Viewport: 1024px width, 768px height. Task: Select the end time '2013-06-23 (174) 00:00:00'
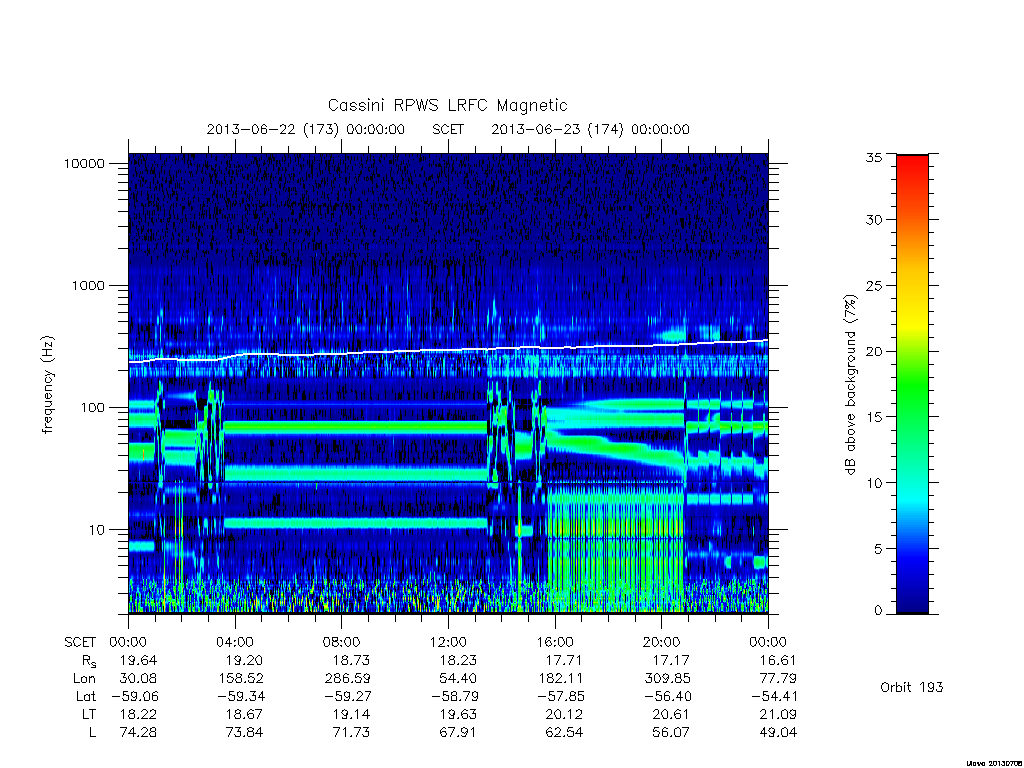(x=590, y=129)
